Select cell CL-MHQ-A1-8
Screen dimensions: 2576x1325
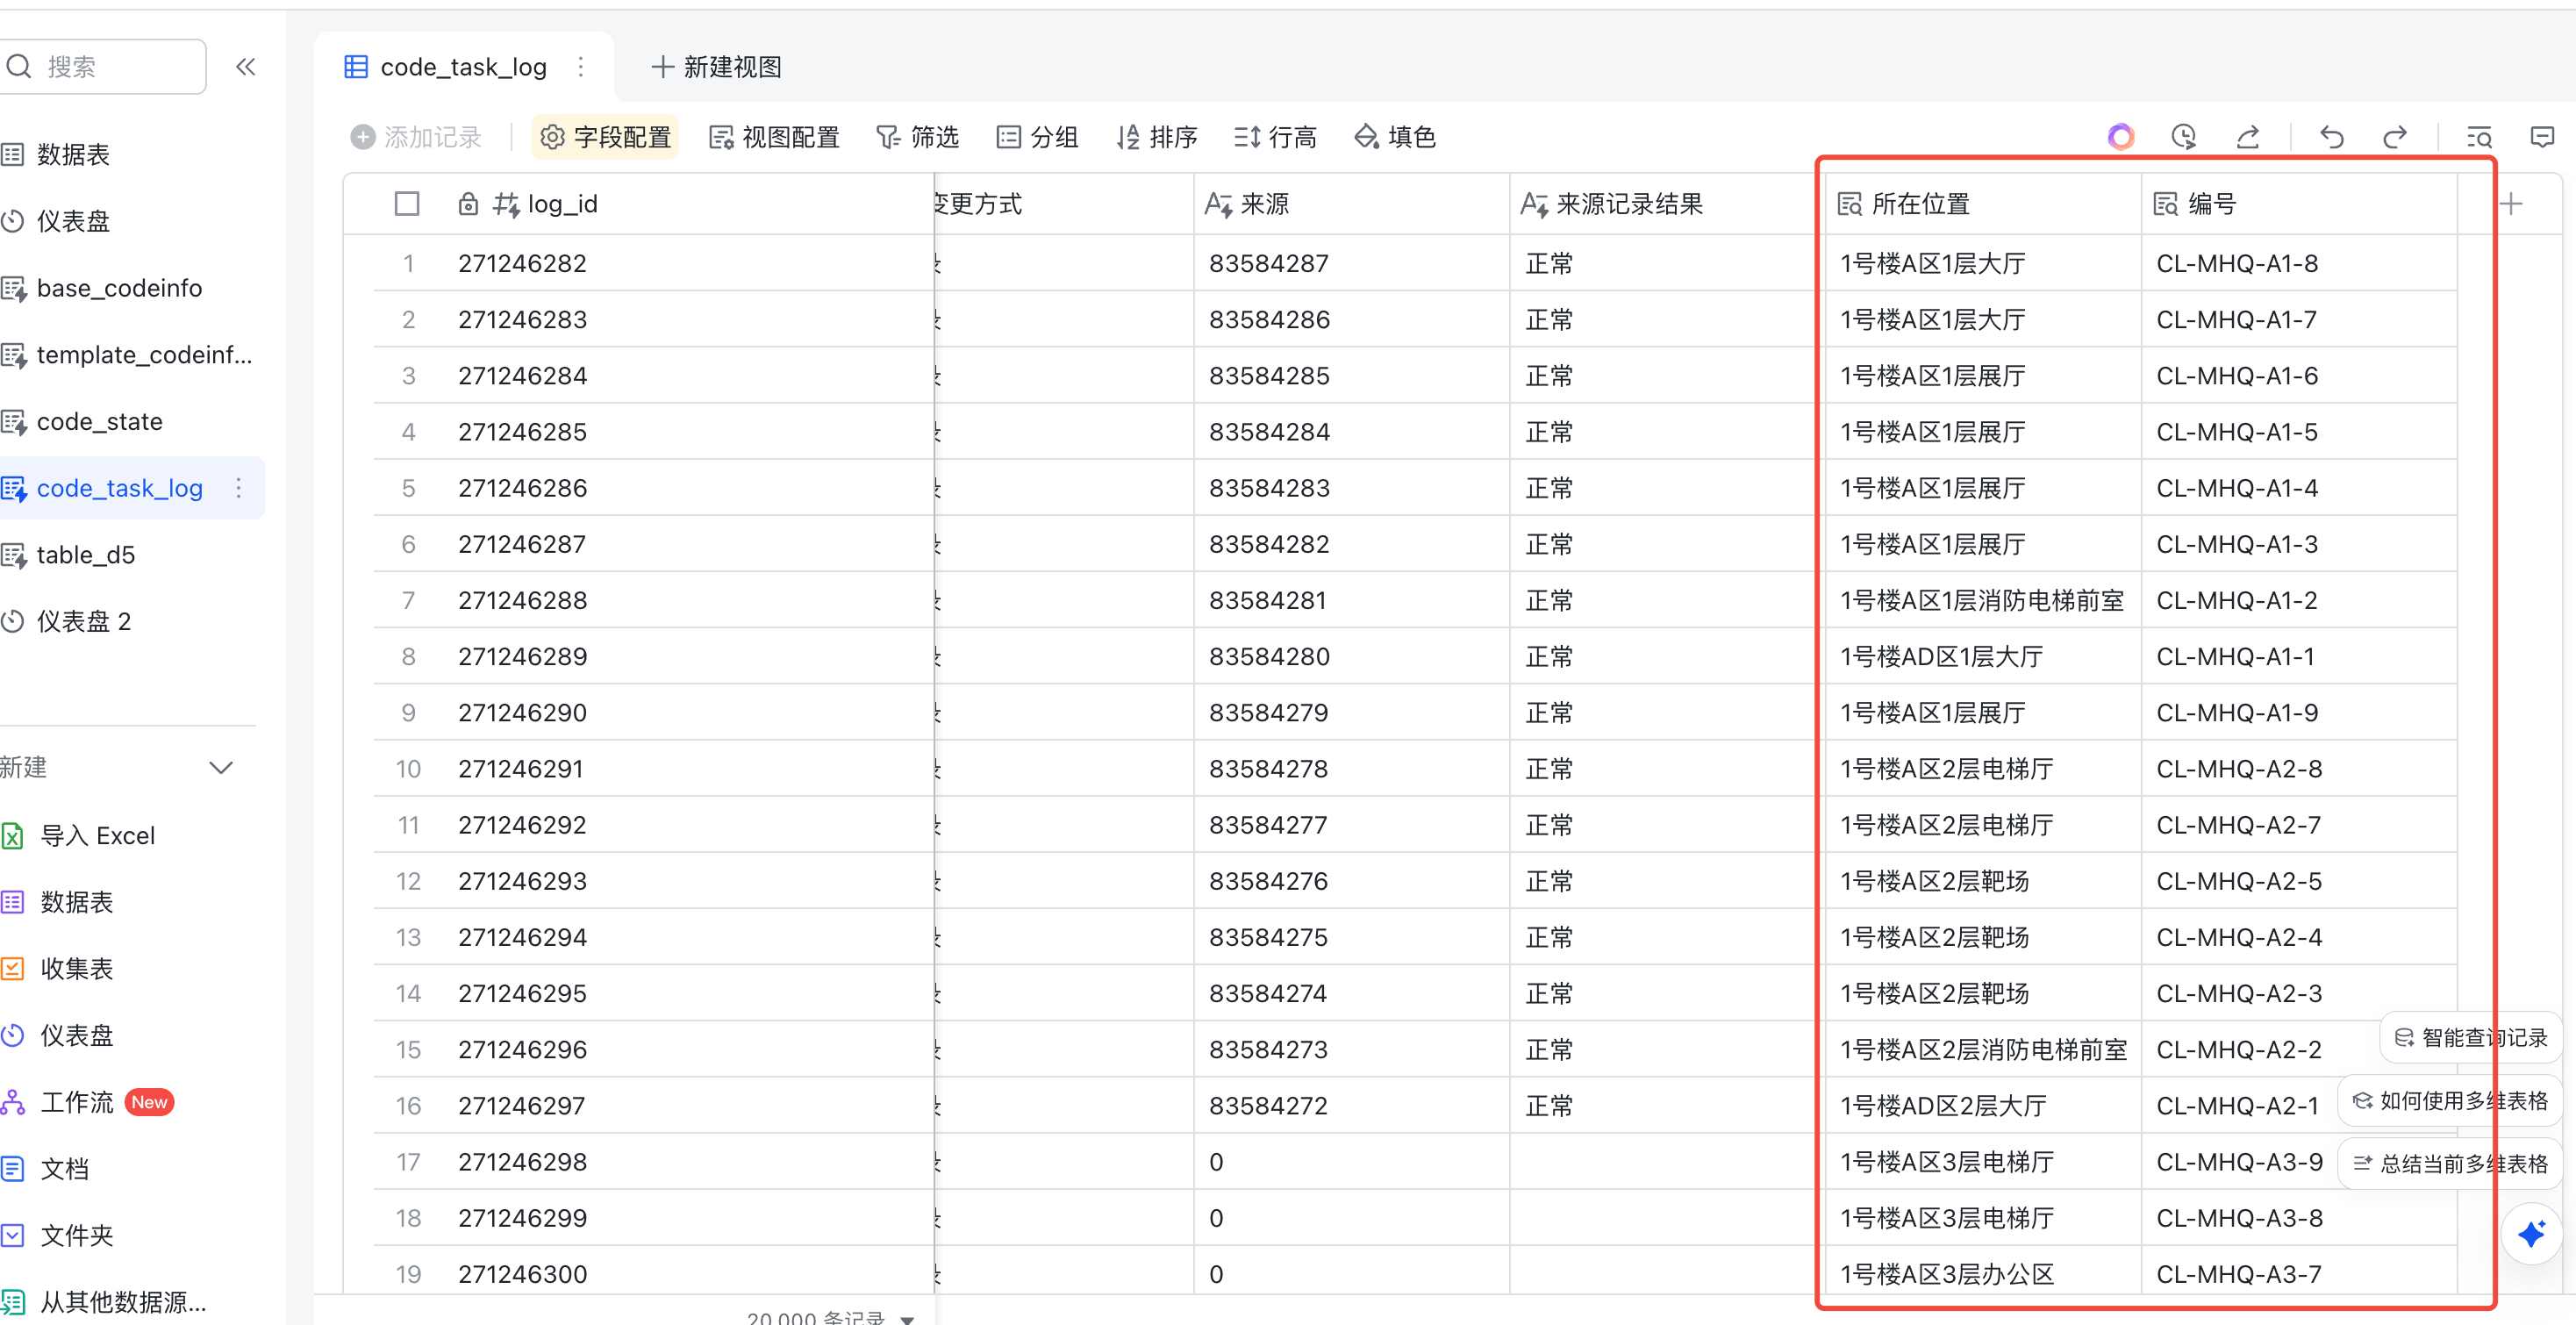tap(2299, 263)
